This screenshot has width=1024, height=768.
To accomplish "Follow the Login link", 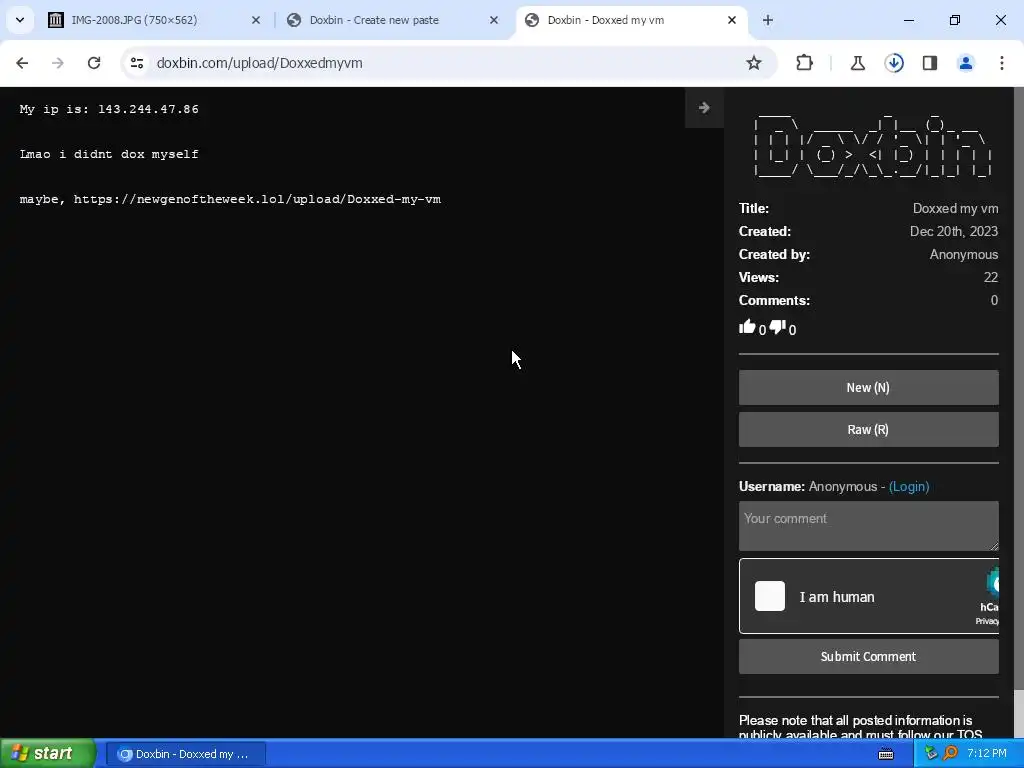I will [x=909, y=487].
